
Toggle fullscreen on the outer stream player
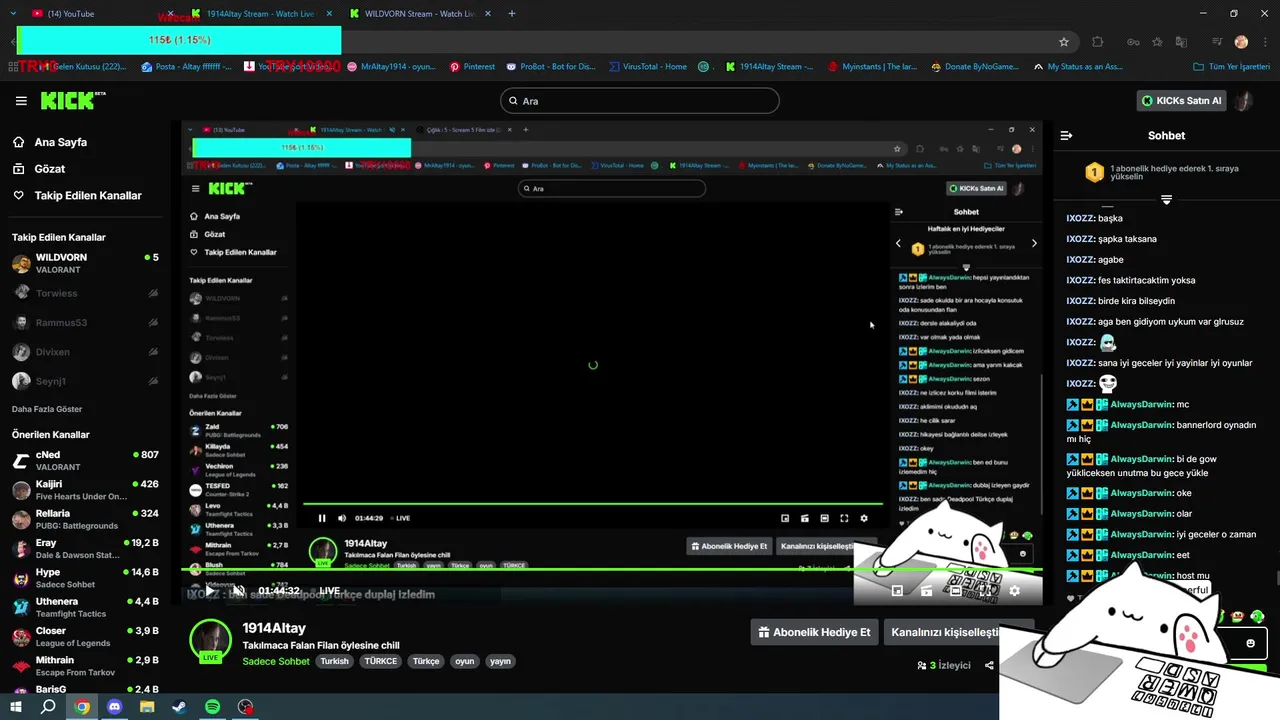point(985,591)
